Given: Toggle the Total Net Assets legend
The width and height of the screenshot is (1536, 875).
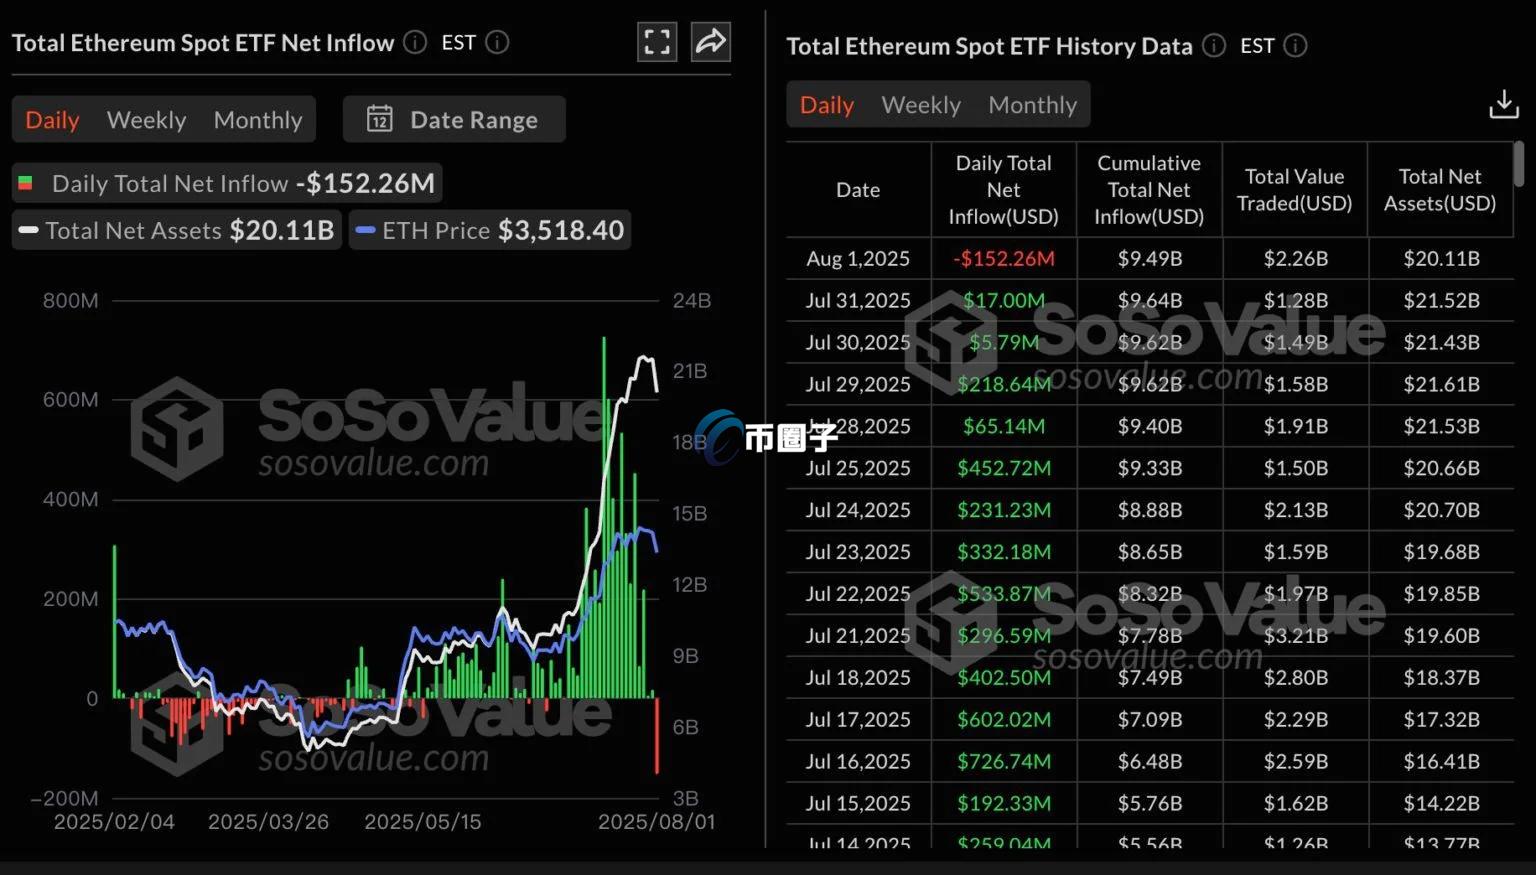Looking at the screenshot, I should tap(176, 230).
